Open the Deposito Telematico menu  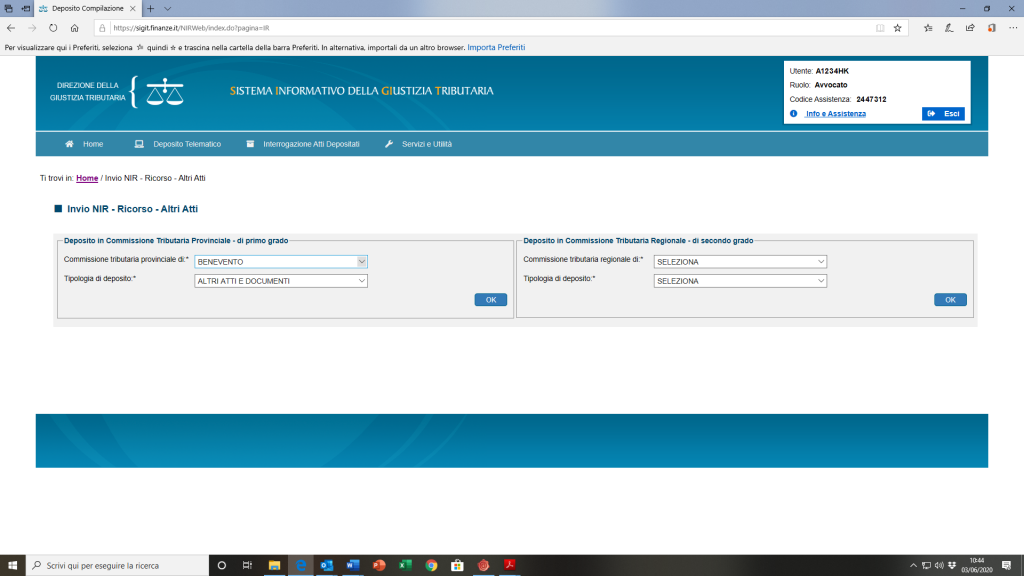tap(178, 144)
